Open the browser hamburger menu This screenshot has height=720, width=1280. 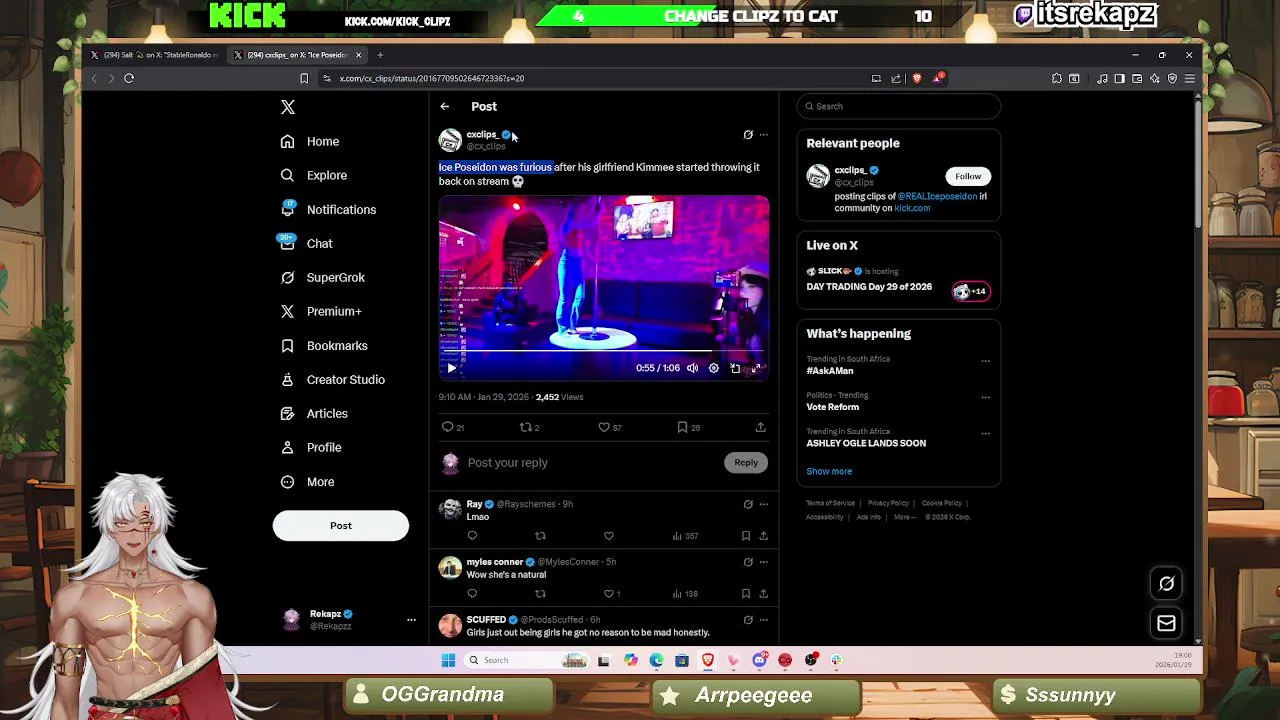(1189, 78)
